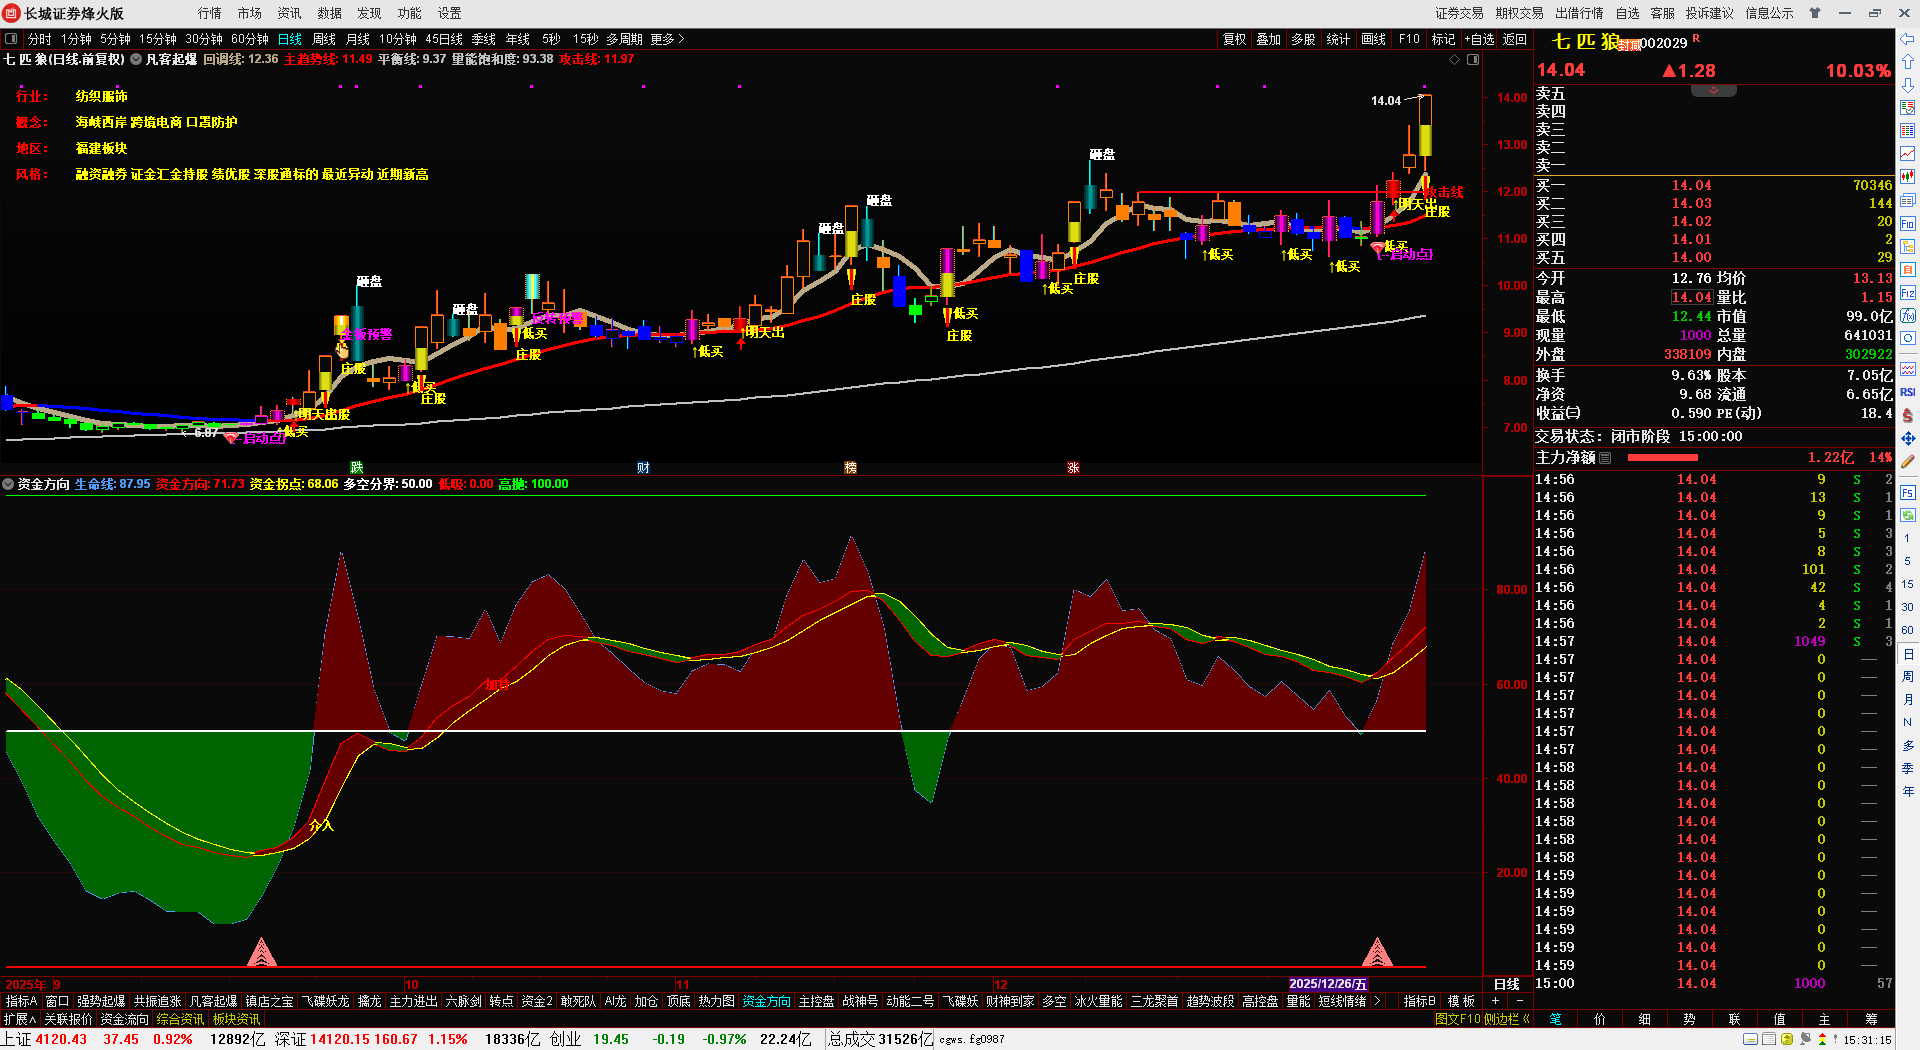
Task: Select 月线 chart period
Action: tap(358, 39)
